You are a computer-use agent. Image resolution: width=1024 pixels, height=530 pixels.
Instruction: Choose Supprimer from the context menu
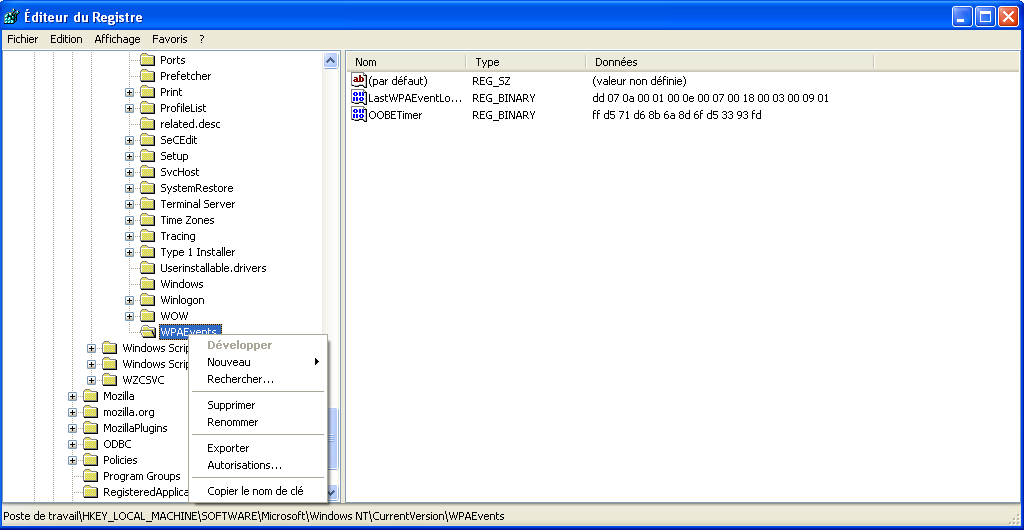tap(231, 405)
